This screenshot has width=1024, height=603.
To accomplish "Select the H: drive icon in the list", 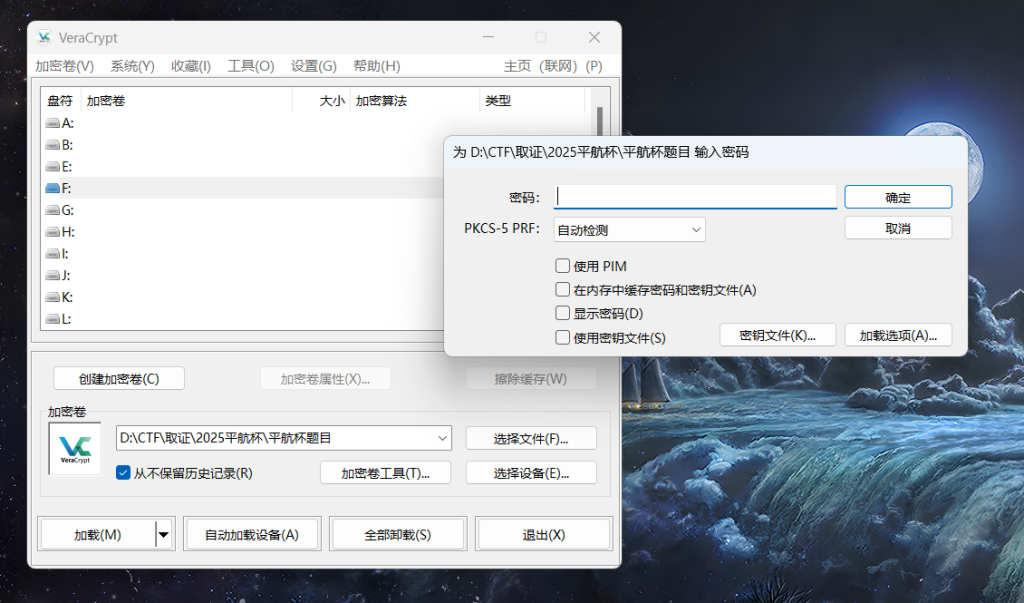I will click(53, 232).
